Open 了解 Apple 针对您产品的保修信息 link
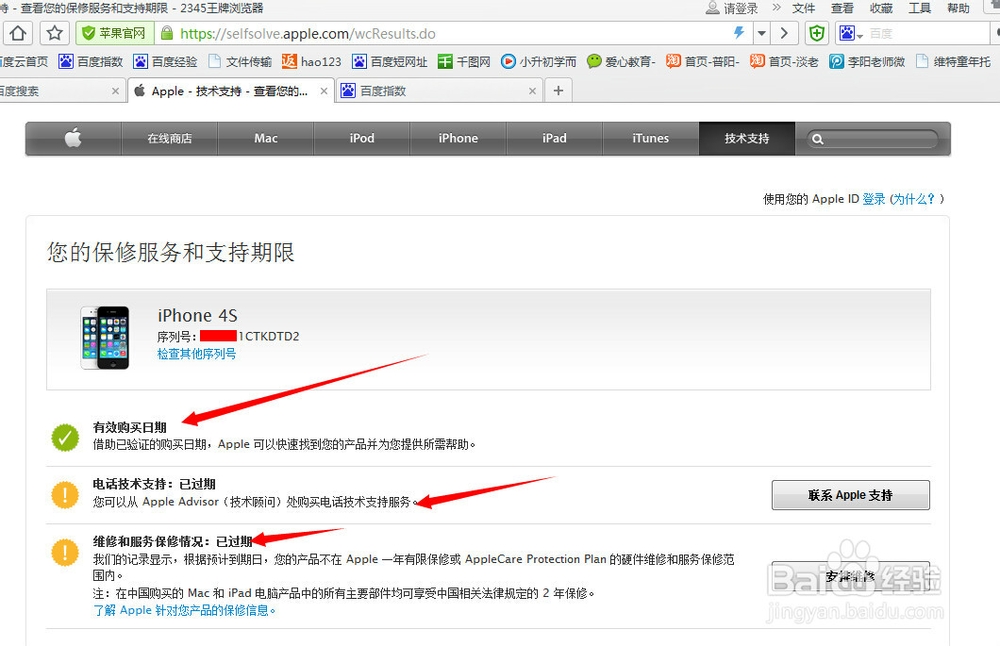 pyautogui.click(x=184, y=610)
